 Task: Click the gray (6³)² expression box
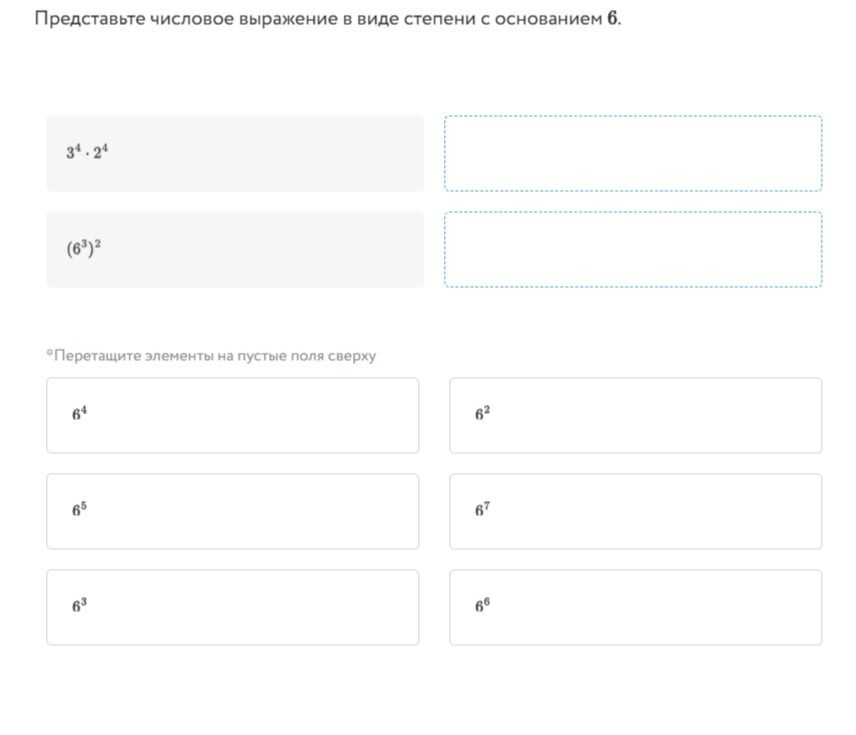235,249
